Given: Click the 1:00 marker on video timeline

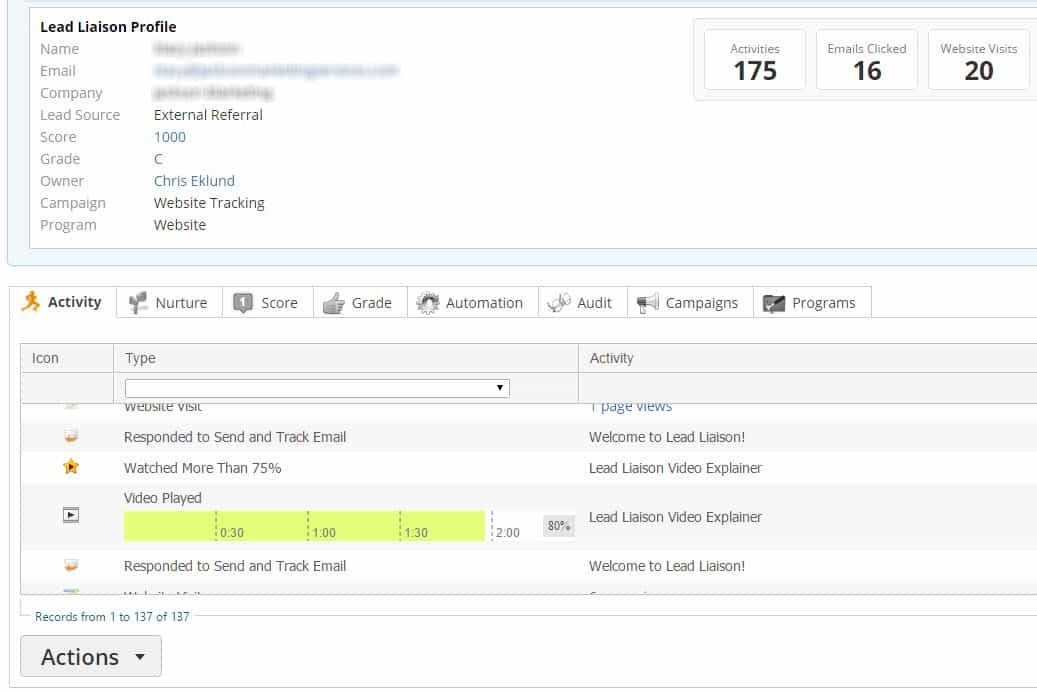Looking at the screenshot, I should 323,533.
